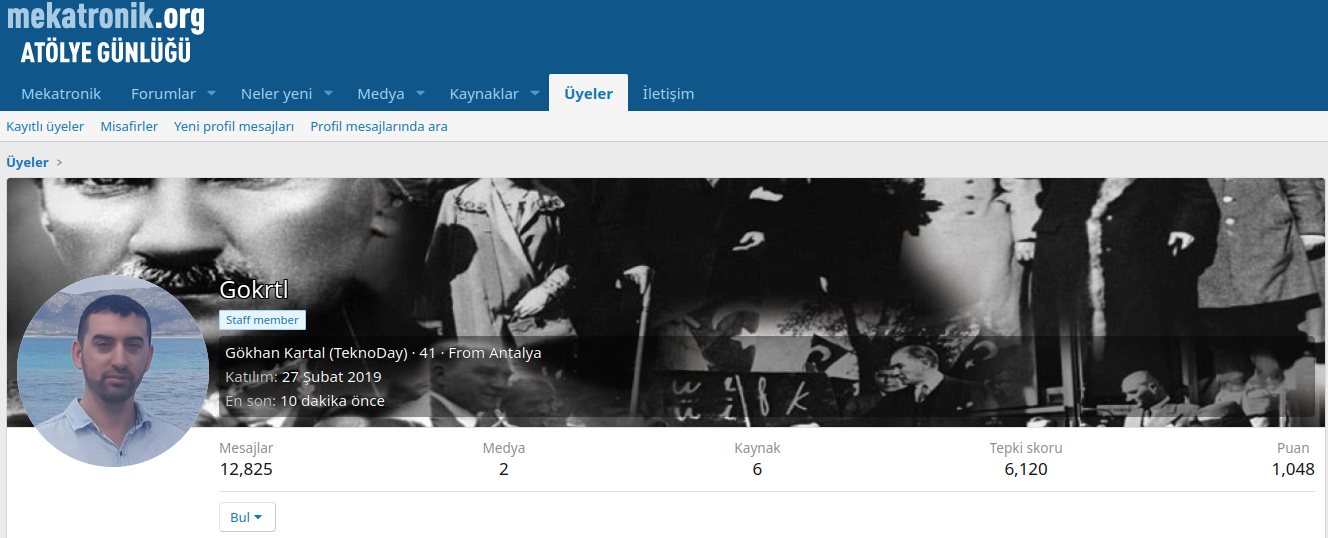Click the round profile avatar photo

pyautogui.click(x=113, y=371)
